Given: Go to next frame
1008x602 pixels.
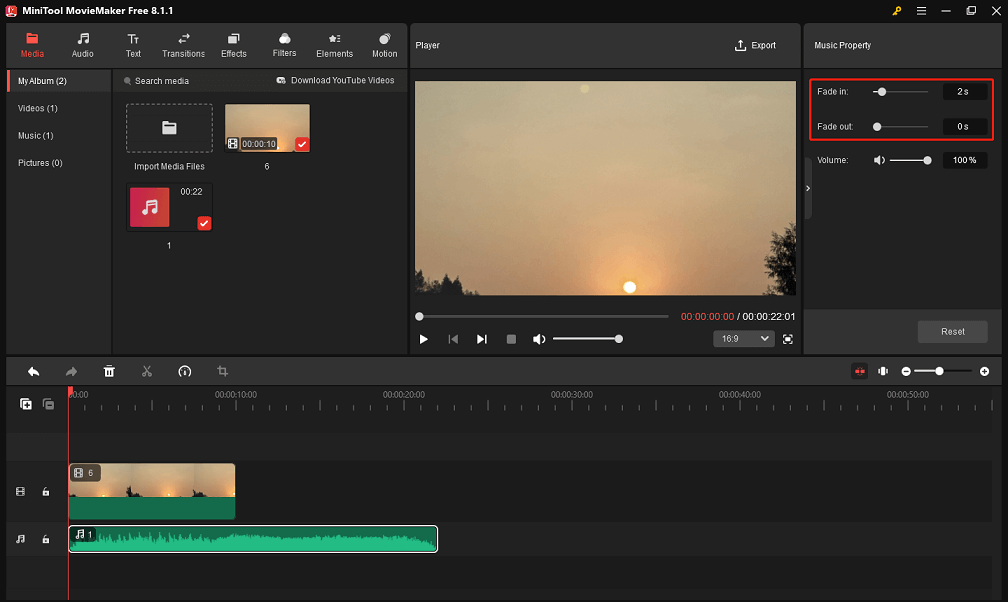Looking at the screenshot, I should [x=482, y=339].
